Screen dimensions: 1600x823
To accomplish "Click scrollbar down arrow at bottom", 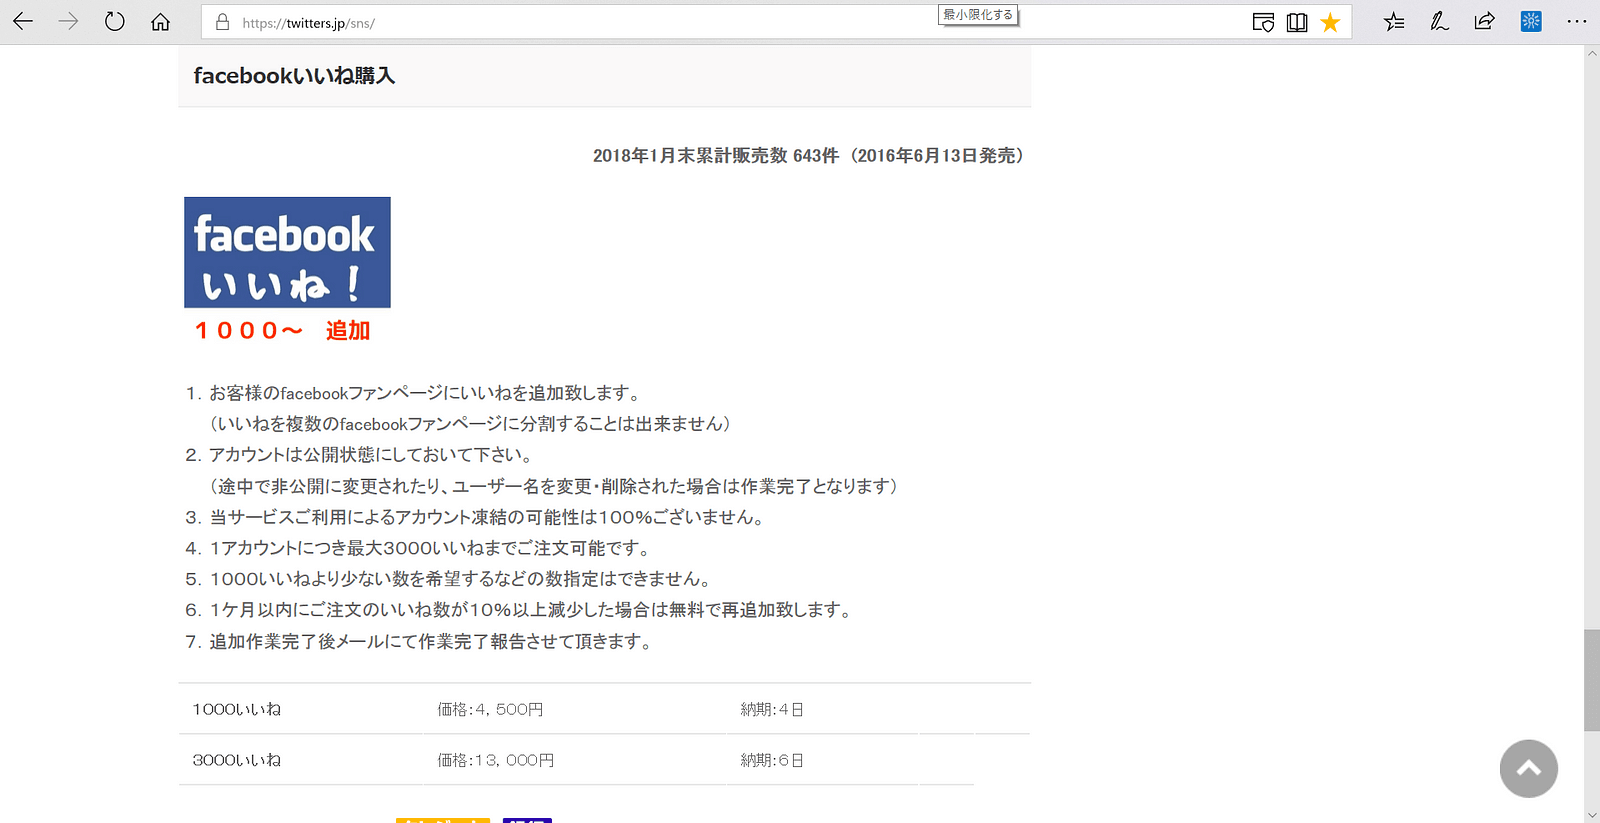I will pyautogui.click(x=1591, y=815).
